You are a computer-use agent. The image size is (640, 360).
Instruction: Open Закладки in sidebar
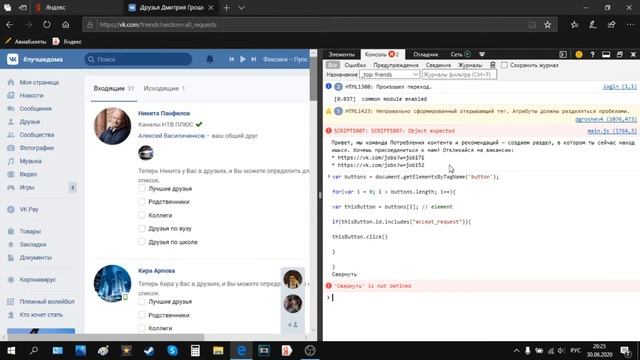point(33,244)
